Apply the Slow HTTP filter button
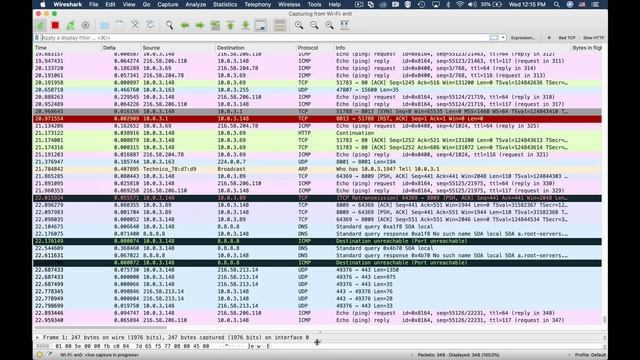640x360 pixels. click(x=593, y=38)
